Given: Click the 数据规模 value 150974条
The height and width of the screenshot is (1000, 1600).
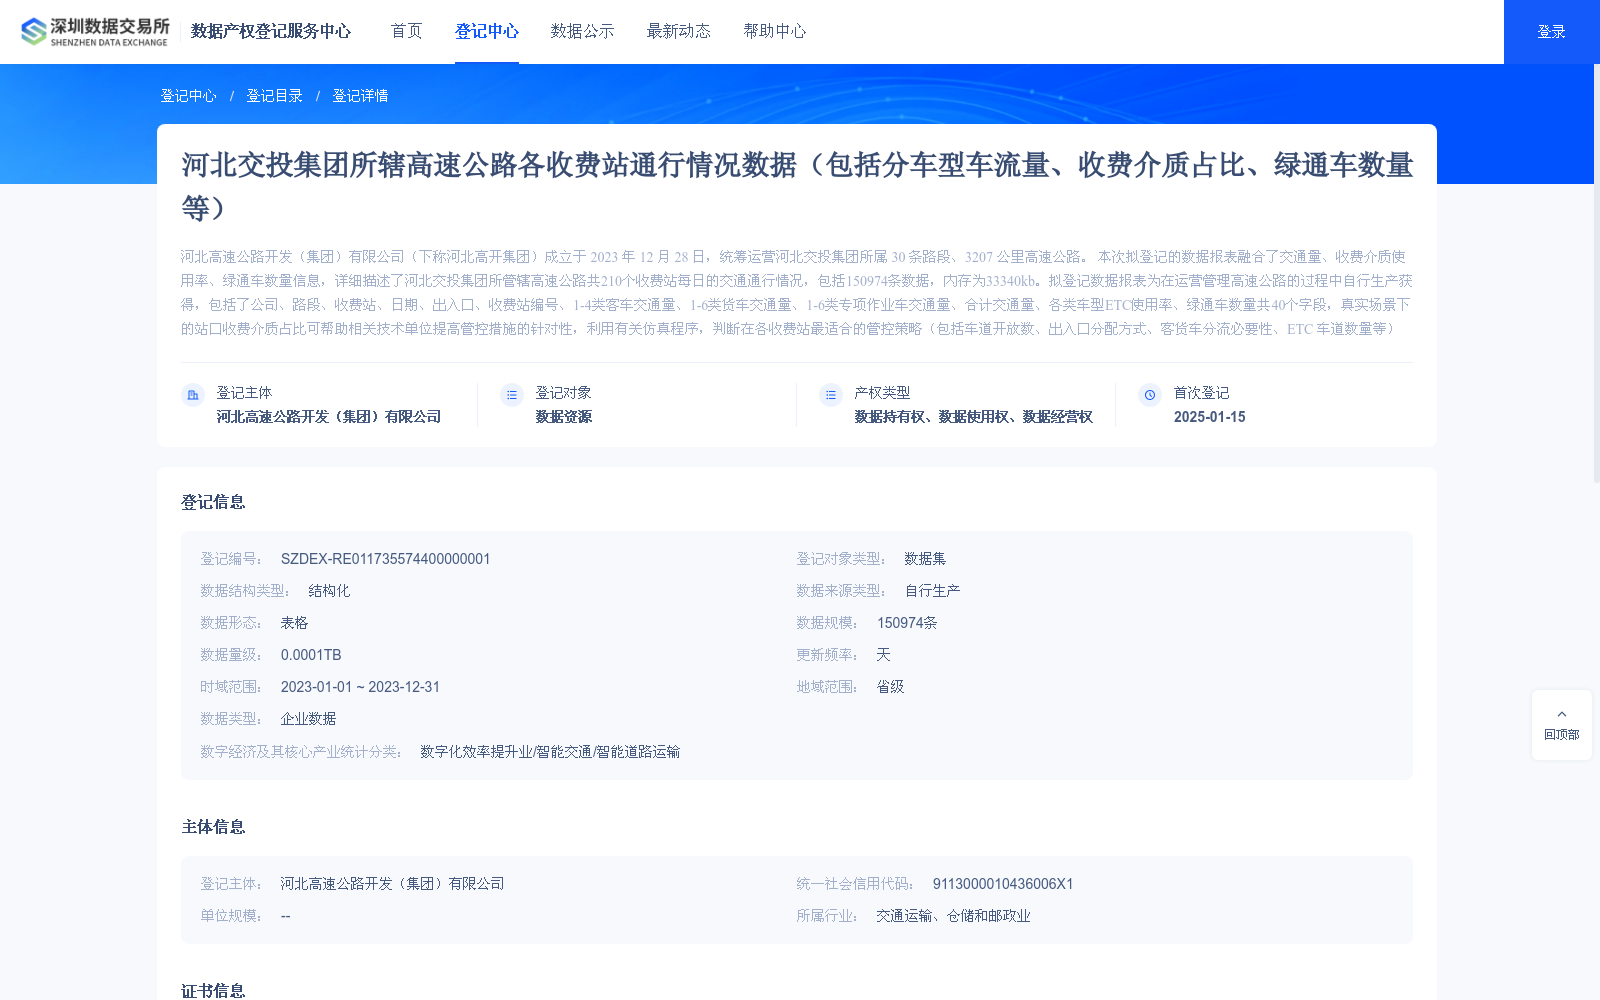Looking at the screenshot, I should 907,623.
